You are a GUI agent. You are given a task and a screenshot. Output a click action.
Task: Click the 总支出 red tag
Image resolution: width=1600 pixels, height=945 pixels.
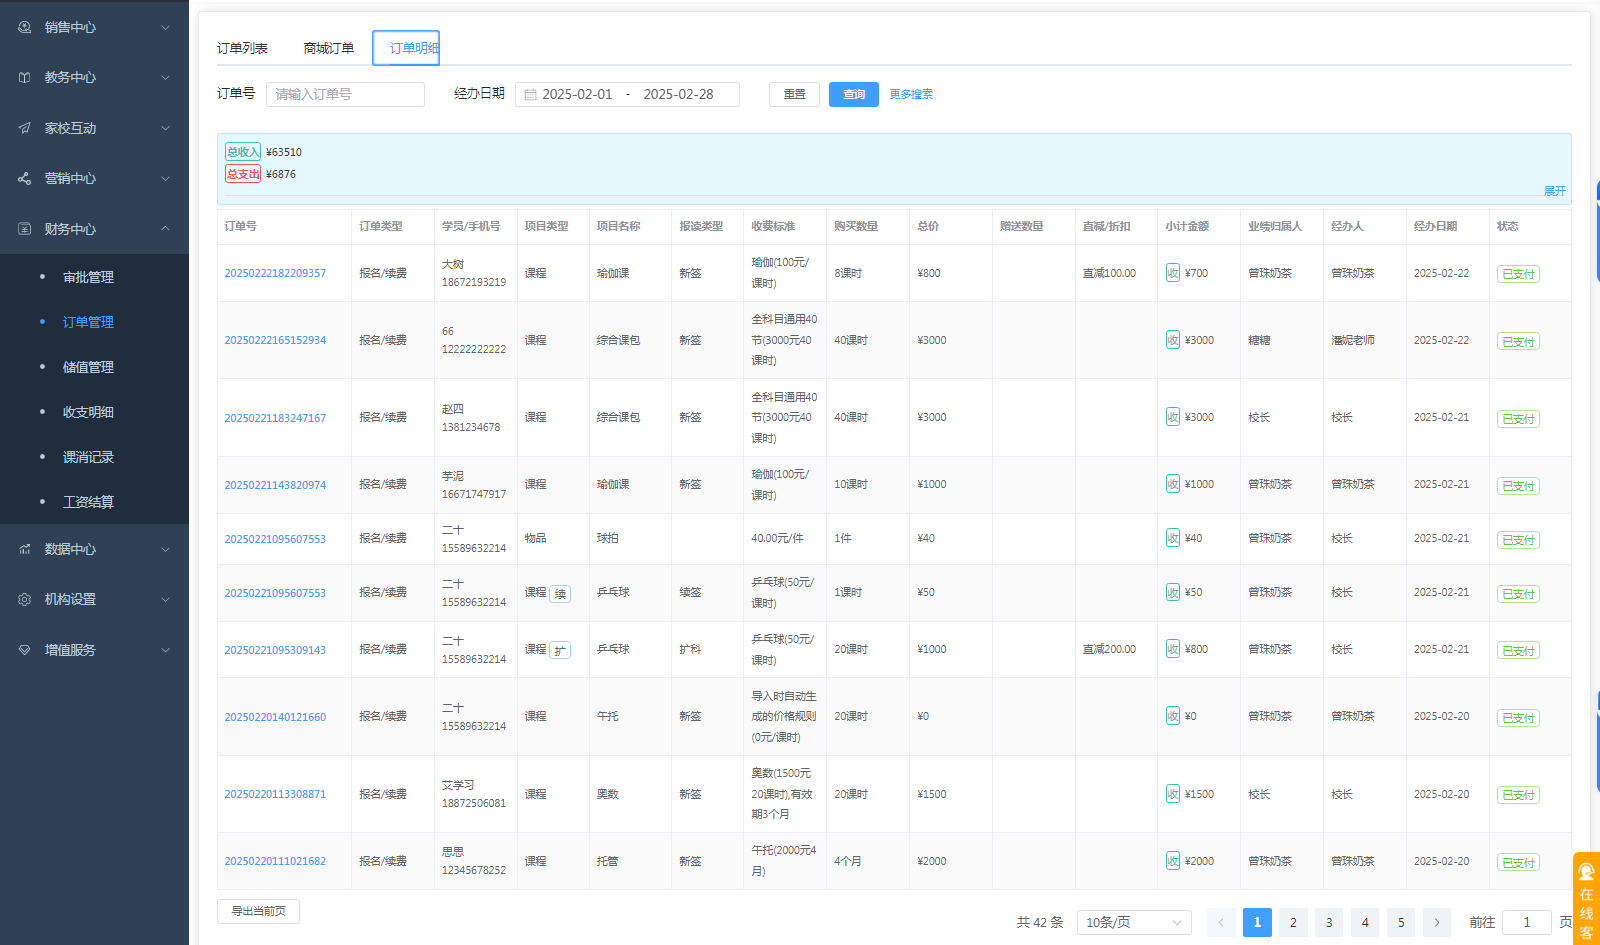pyautogui.click(x=243, y=174)
